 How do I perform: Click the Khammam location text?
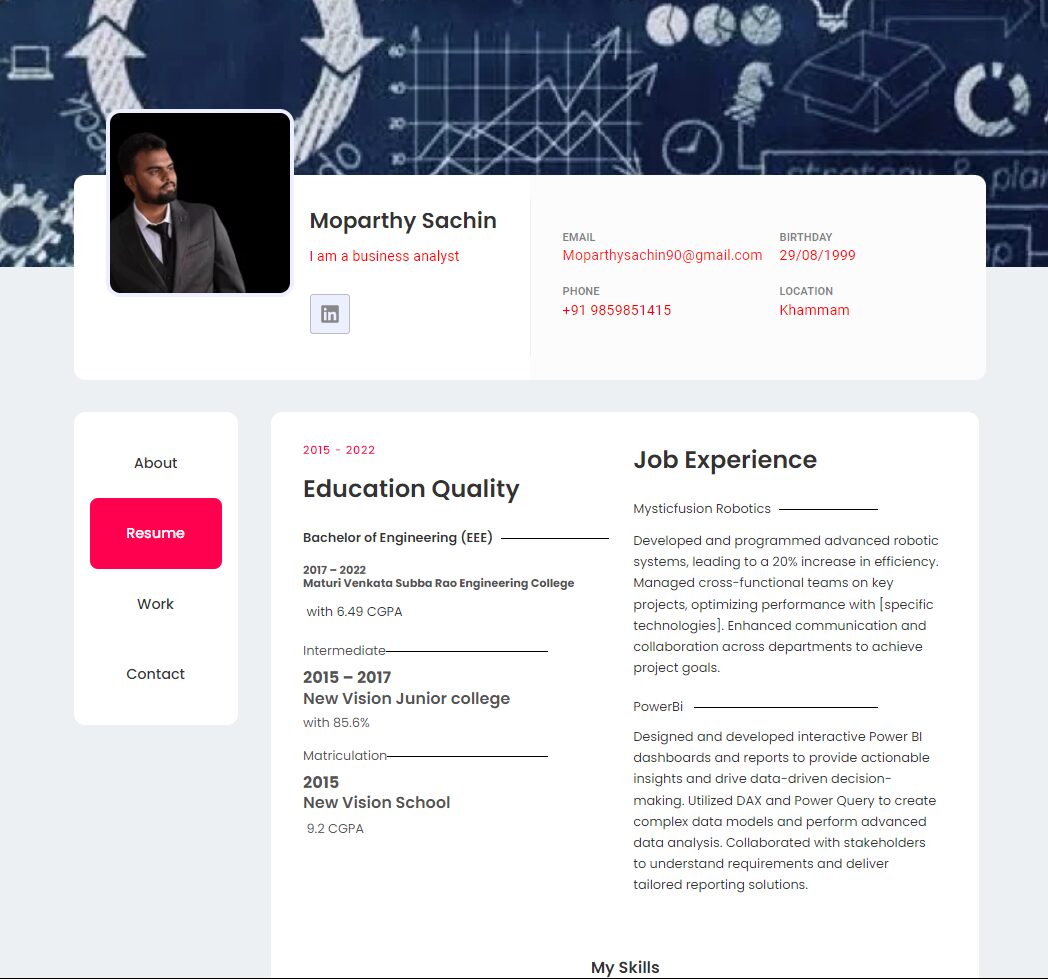tap(814, 310)
